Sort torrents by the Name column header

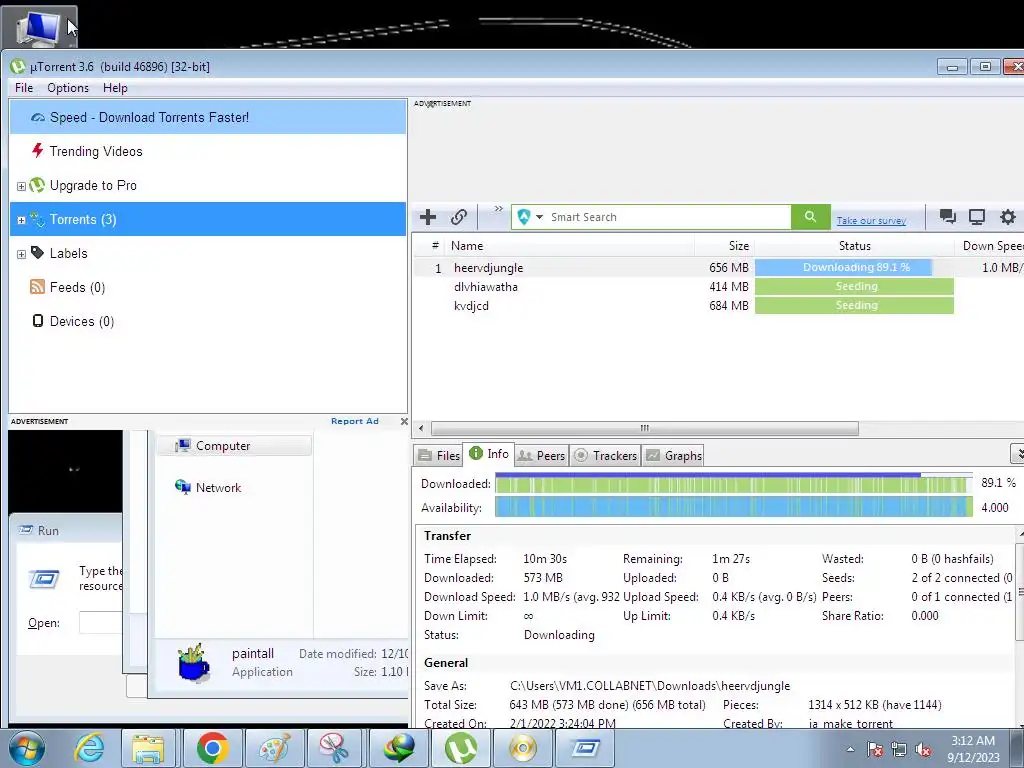(569, 246)
